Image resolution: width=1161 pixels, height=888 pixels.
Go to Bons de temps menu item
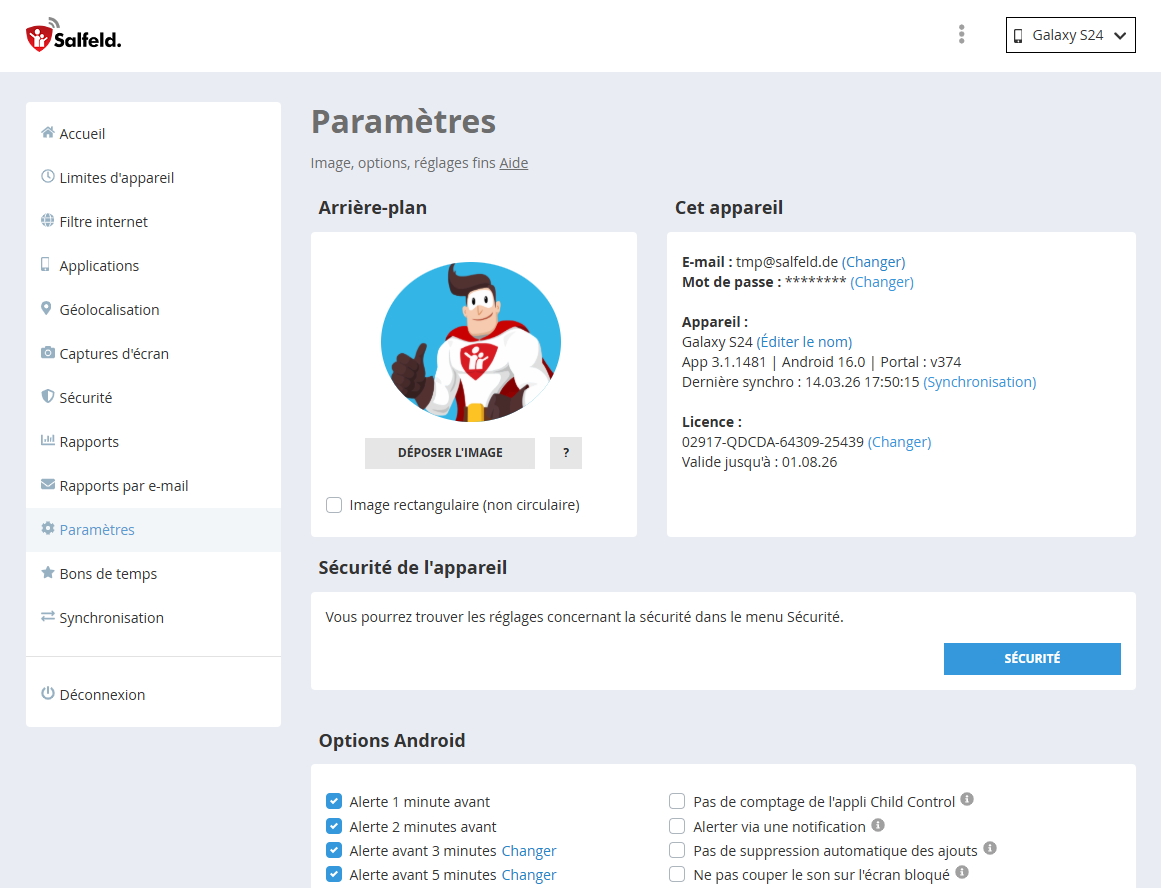[x=108, y=574]
